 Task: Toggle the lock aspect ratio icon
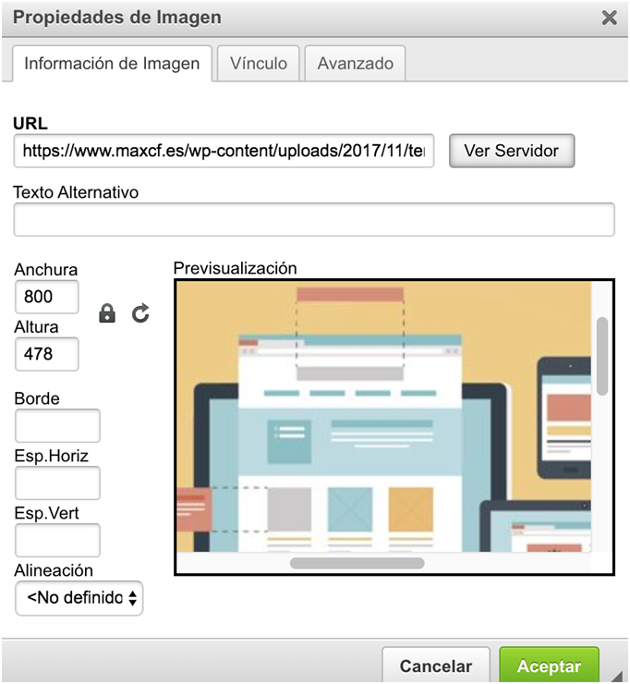coord(107,313)
